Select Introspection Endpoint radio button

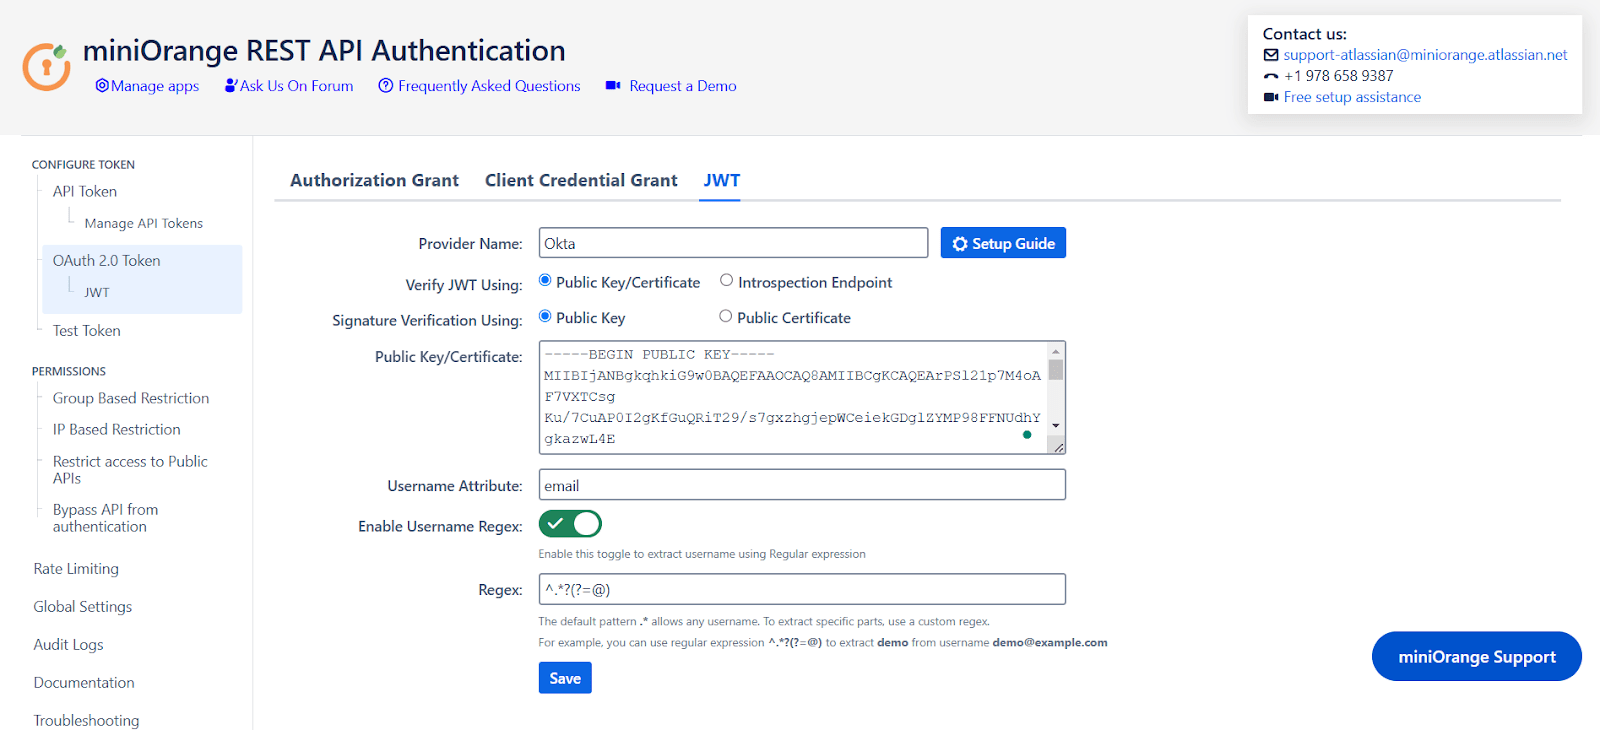[x=727, y=281]
